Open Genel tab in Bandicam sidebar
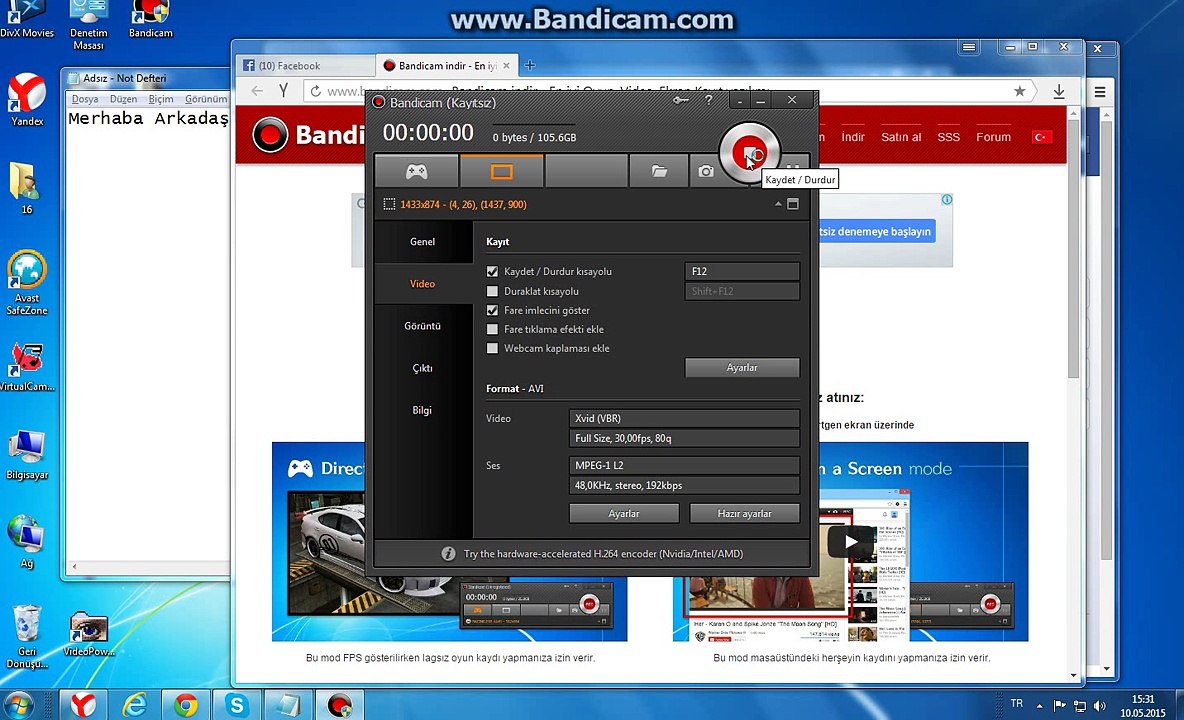Viewport: 1184px width, 720px height. pyautogui.click(x=422, y=242)
